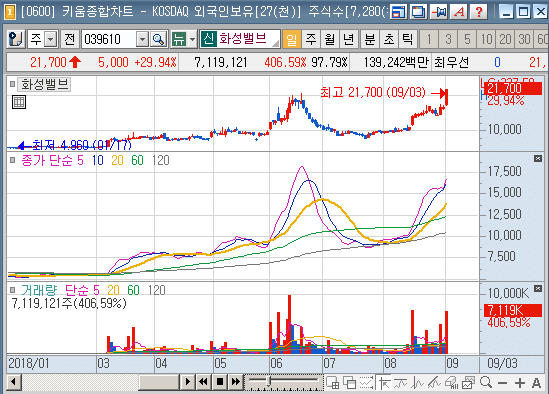The width and height of the screenshot is (549, 394).
Task: Click the stock code field 039610
Action: click(109, 39)
